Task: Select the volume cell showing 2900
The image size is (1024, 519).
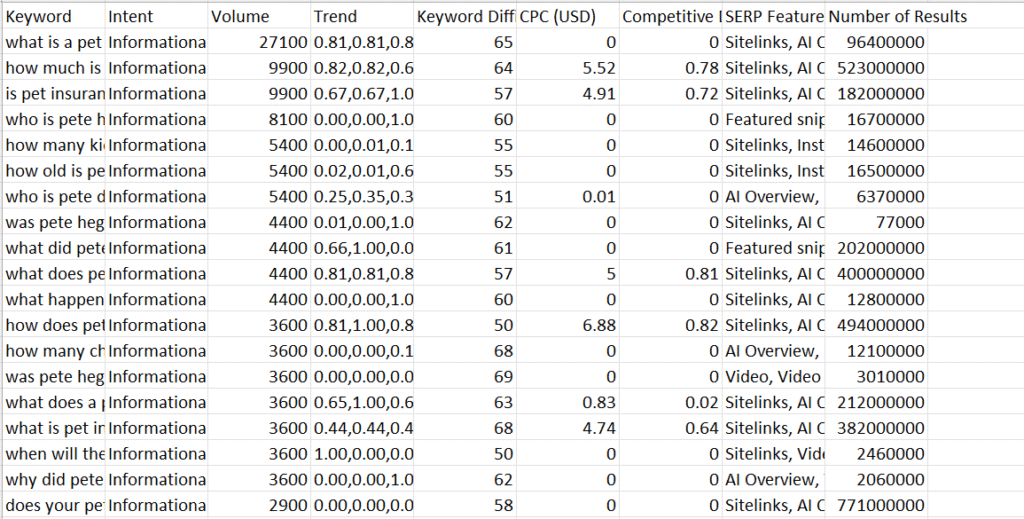Action: tap(258, 506)
